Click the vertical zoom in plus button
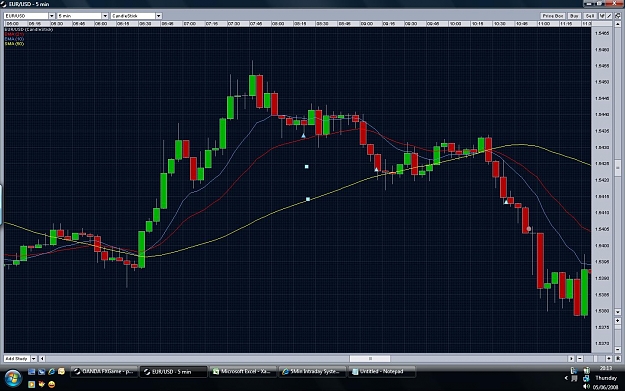The image size is (625, 391). point(618,320)
